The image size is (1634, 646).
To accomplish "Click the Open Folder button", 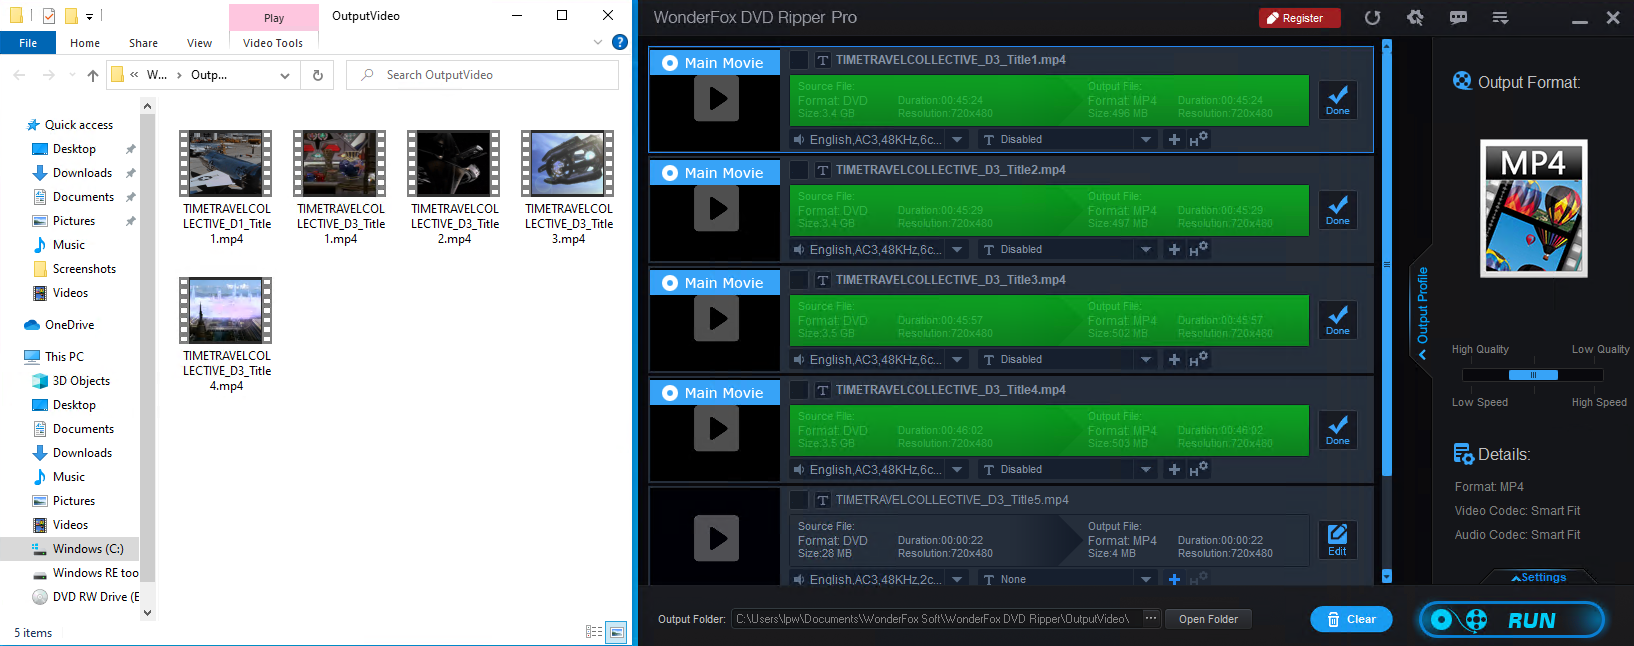I will coord(1208,620).
